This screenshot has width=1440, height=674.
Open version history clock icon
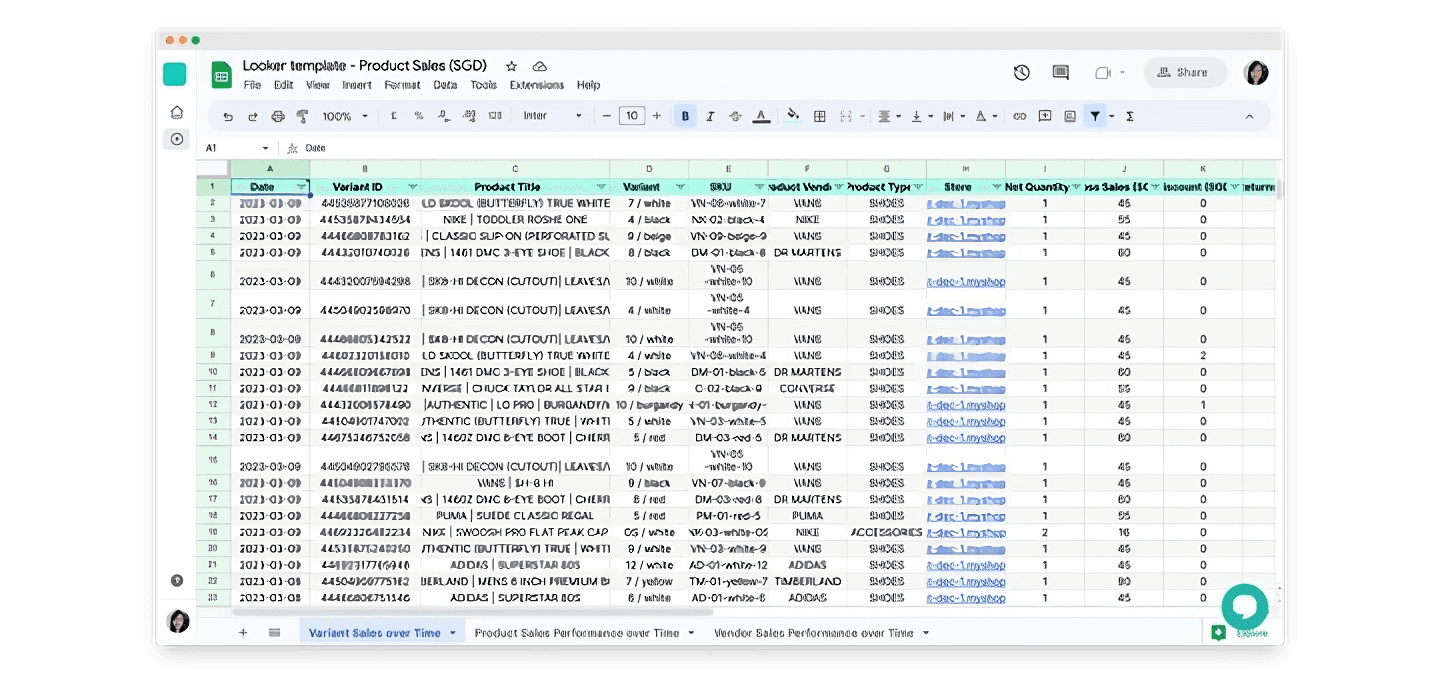pos(1021,72)
